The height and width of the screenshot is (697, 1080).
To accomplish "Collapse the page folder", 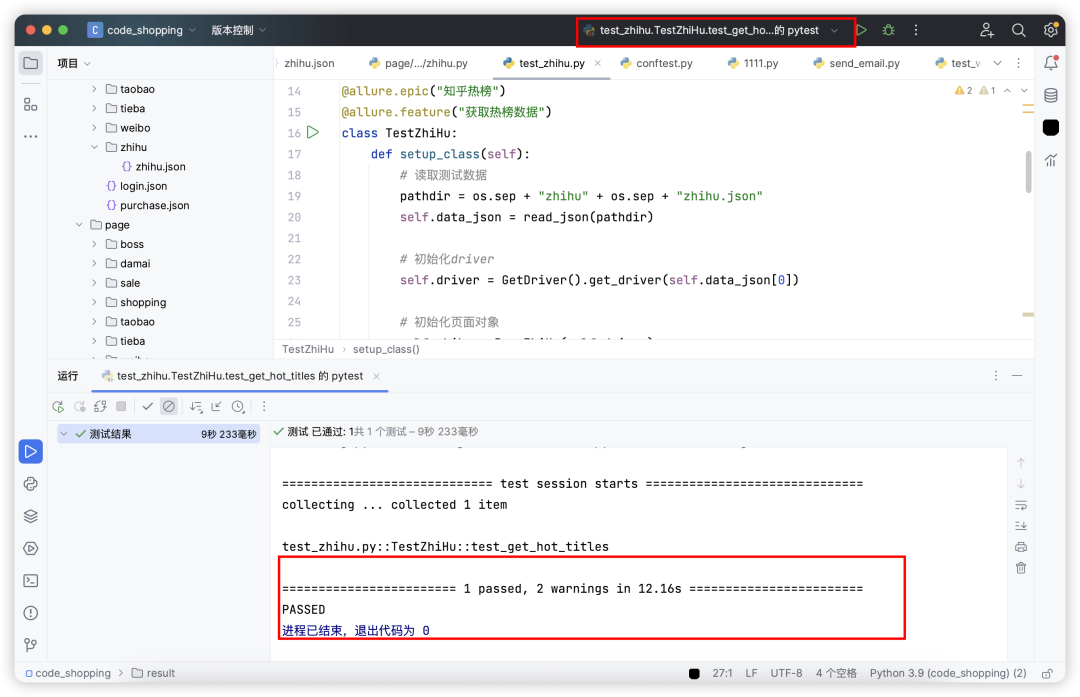I will pos(79,225).
